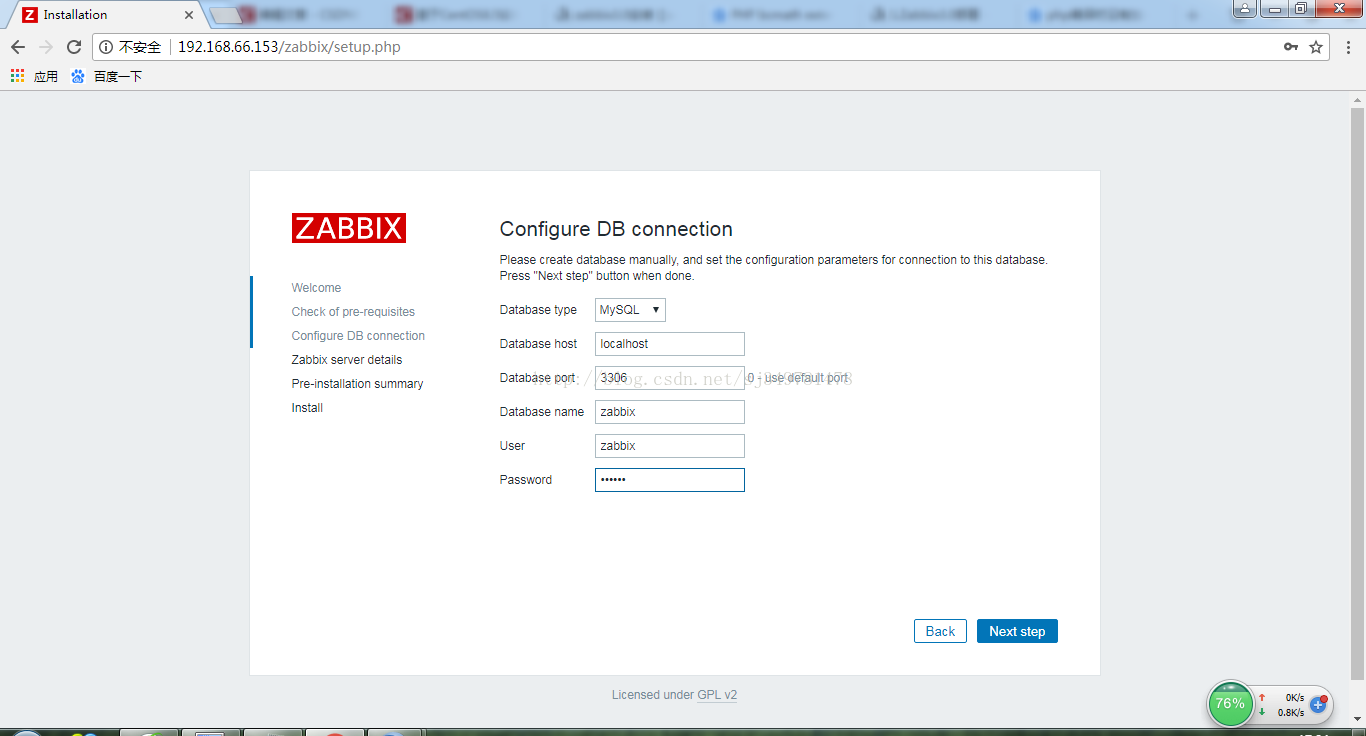
Task: Click the scrollbar up arrow
Action: pos(1357,98)
